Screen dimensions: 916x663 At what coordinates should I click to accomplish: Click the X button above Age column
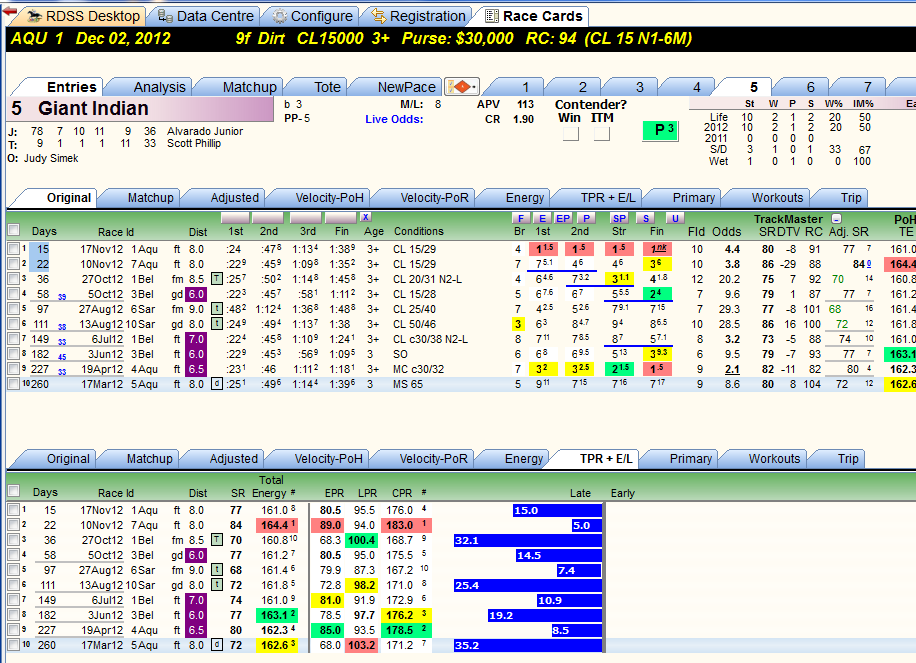click(366, 217)
